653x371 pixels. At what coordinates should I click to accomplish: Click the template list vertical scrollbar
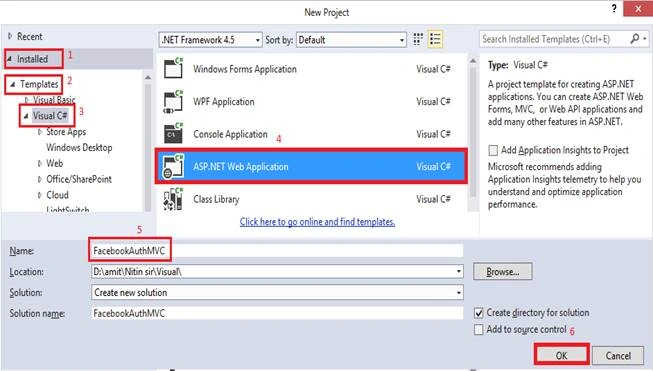tap(473, 133)
